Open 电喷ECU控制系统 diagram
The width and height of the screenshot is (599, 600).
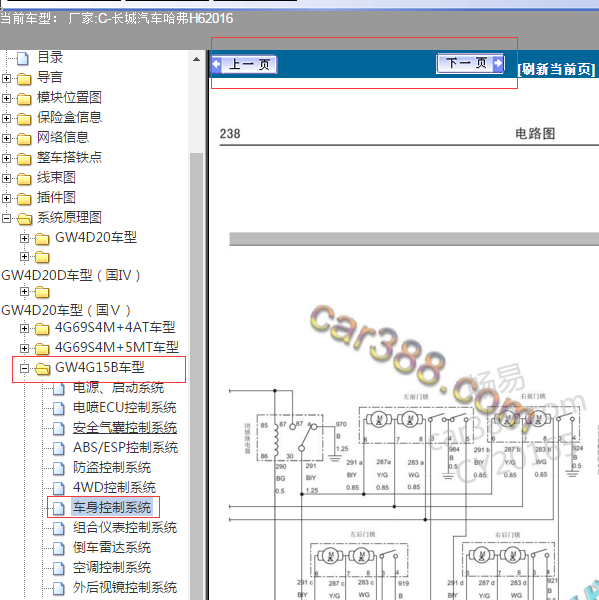click(x=125, y=408)
